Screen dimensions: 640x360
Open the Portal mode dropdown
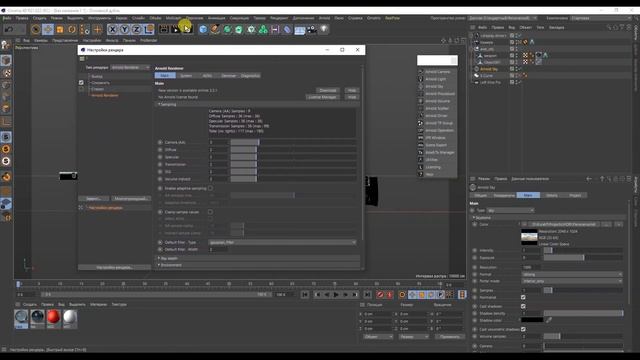click(x=572, y=281)
